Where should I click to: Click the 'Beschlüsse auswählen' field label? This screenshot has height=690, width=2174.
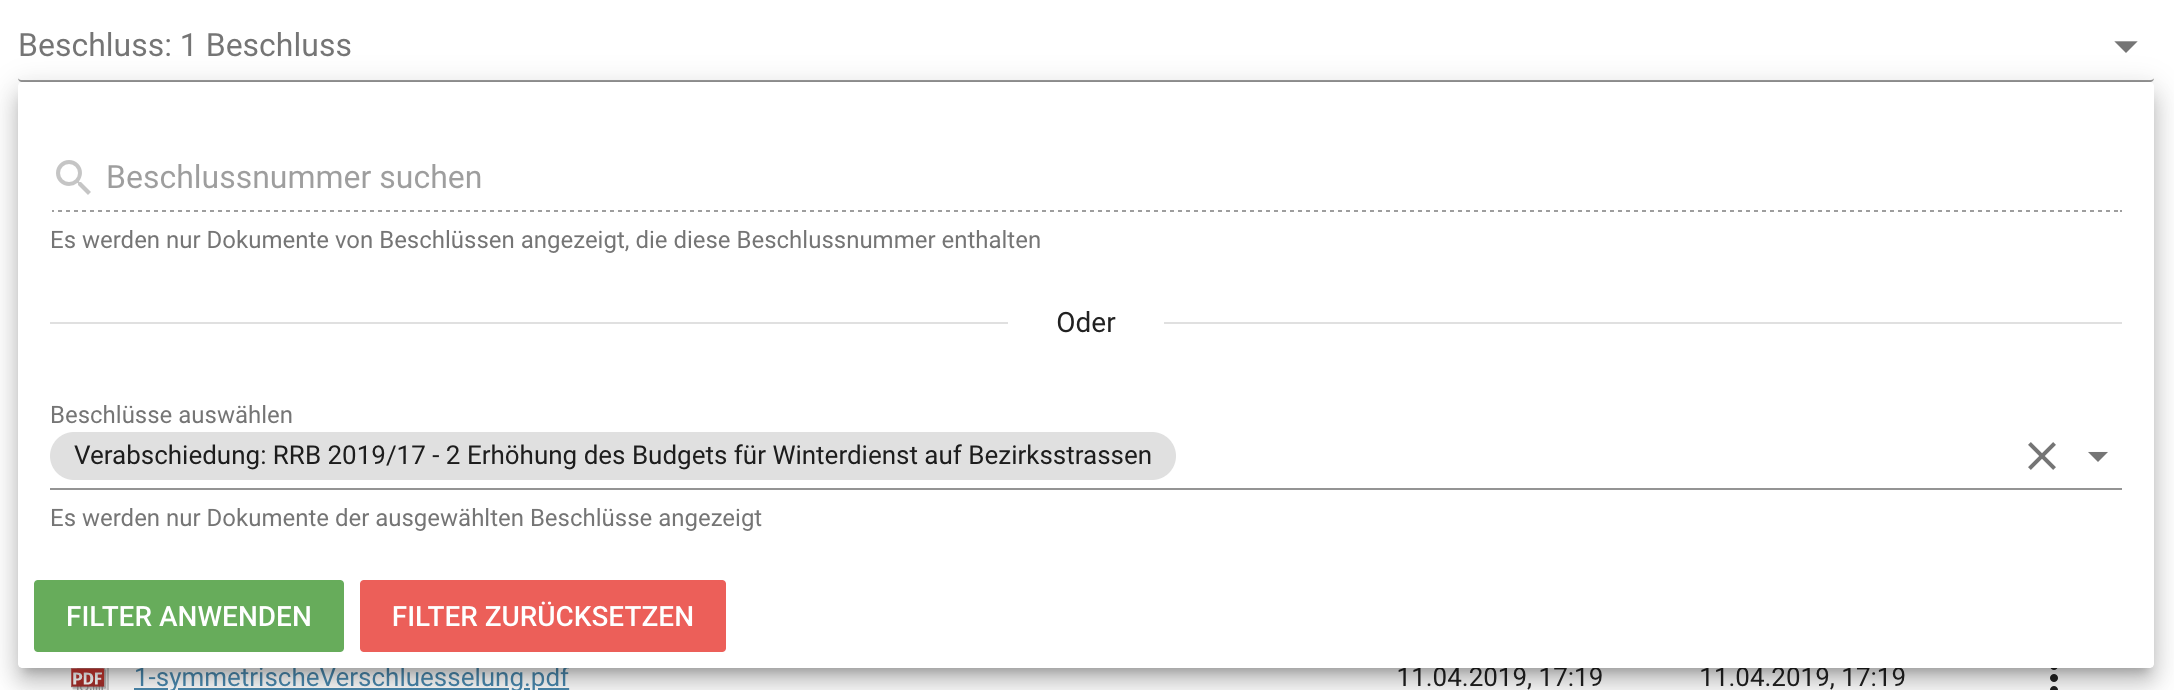pyautogui.click(x=171, y=415)
